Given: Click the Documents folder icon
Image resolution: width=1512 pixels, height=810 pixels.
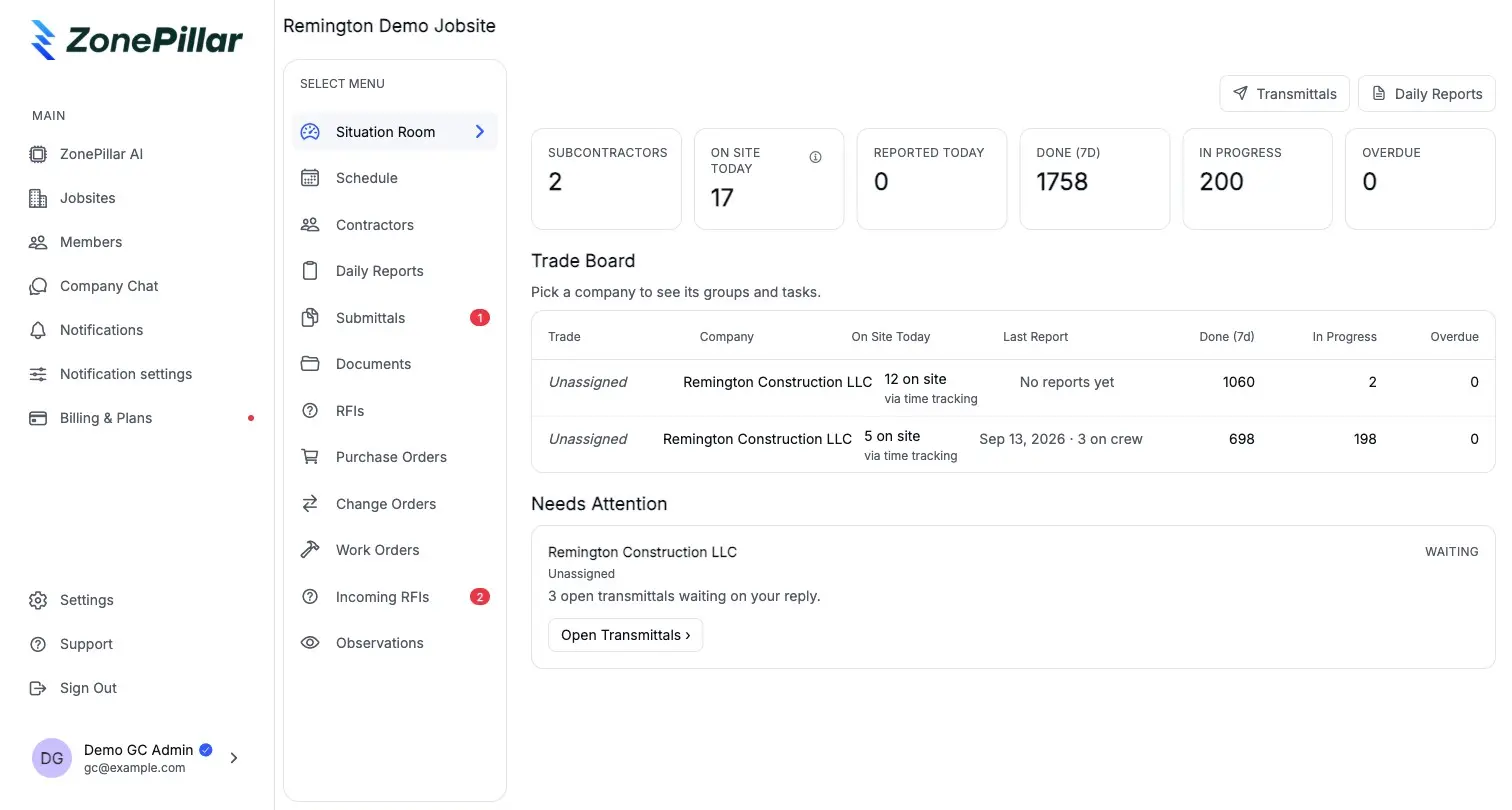Looking at the screenshot, I should 310,364.
